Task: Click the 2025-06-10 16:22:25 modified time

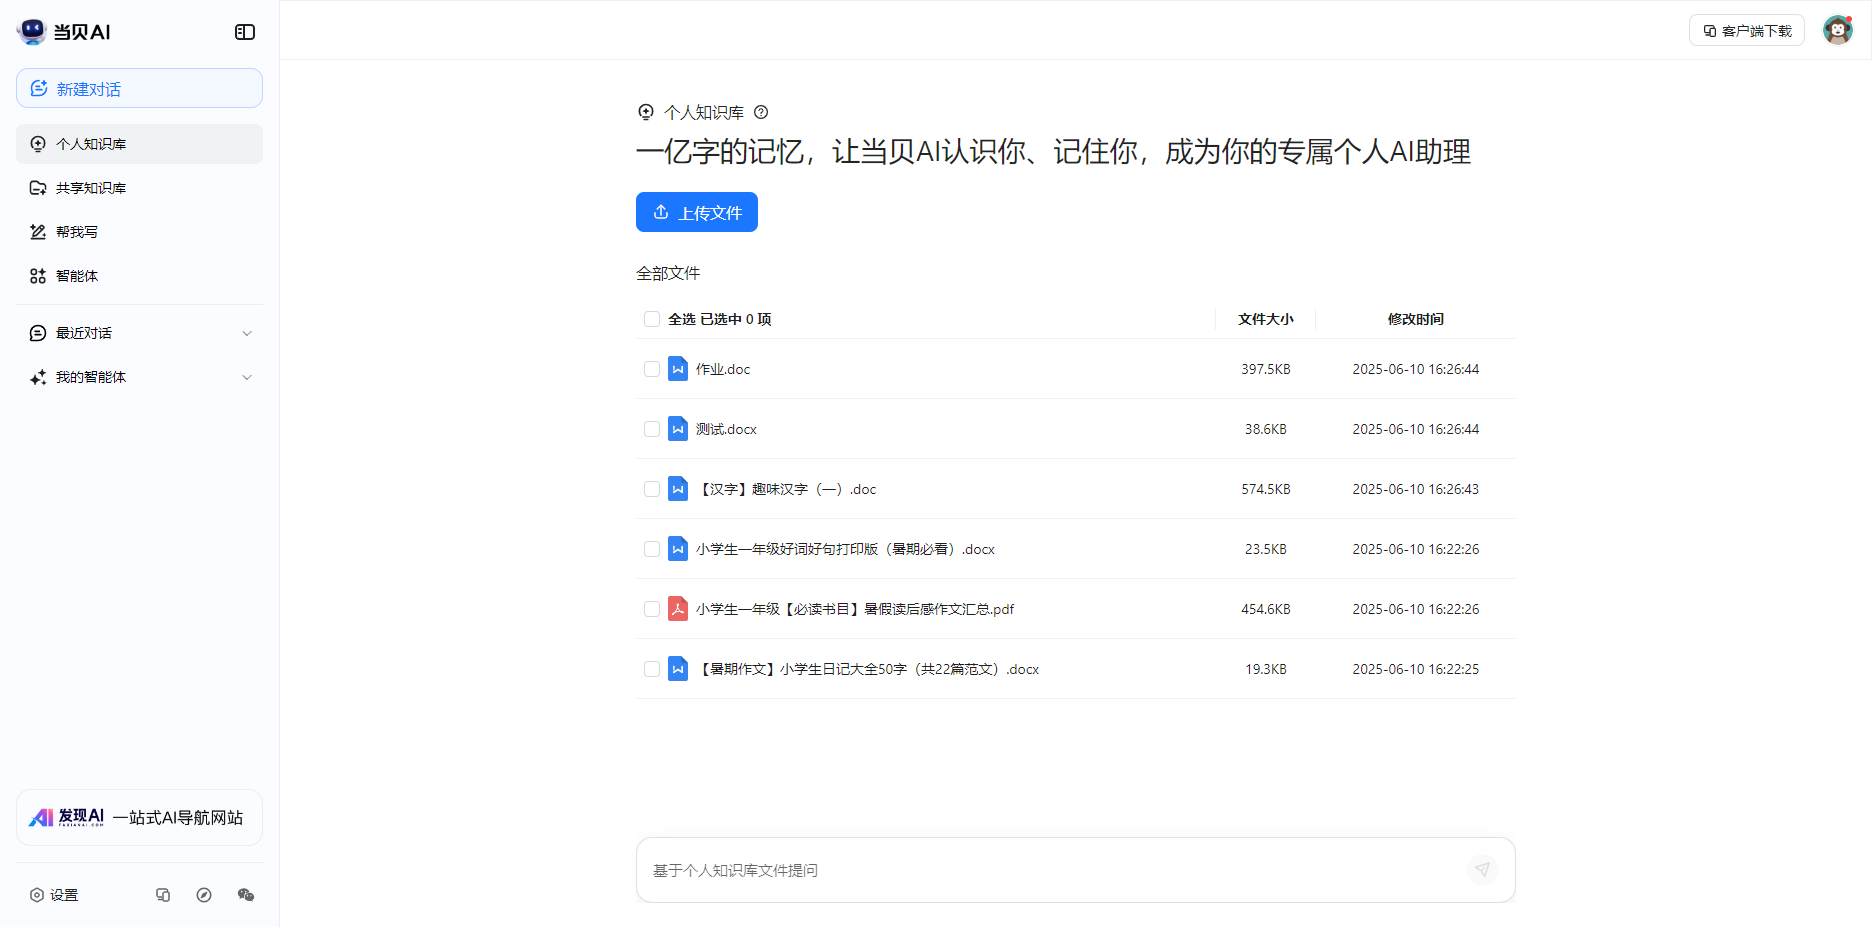Action: coord(1415,669)
